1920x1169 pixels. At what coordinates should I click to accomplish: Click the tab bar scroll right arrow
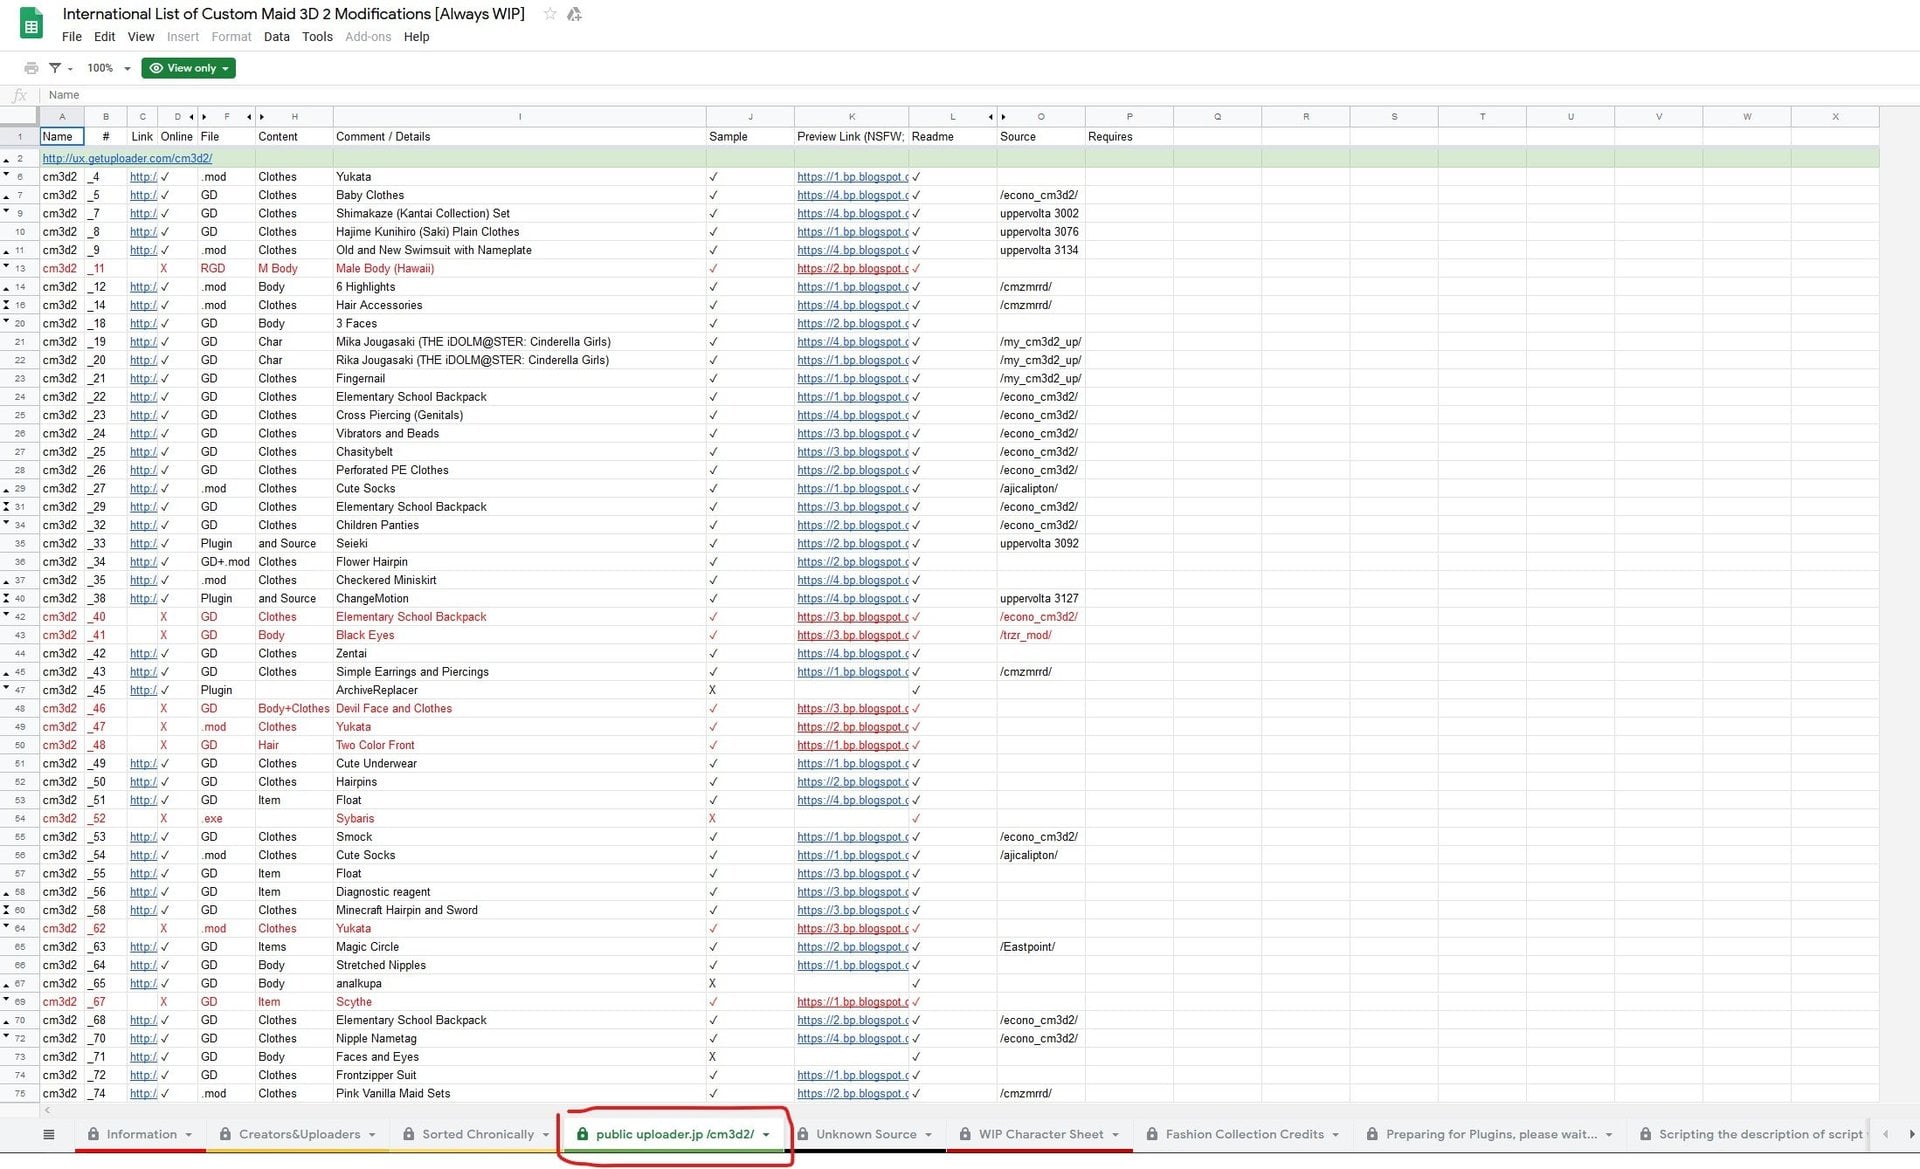click(1911, 1134)
